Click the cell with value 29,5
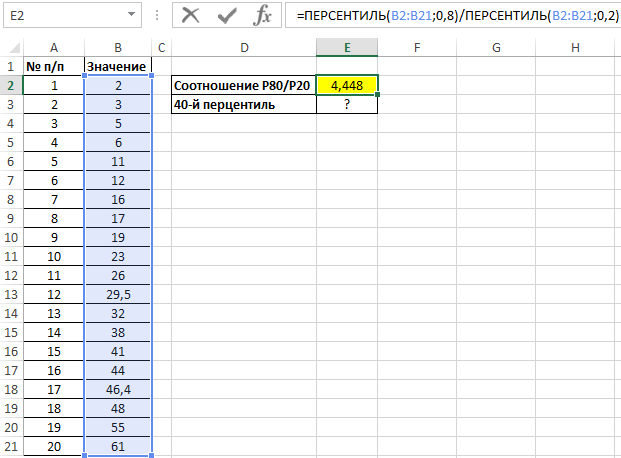 click(x=118, y=294)
